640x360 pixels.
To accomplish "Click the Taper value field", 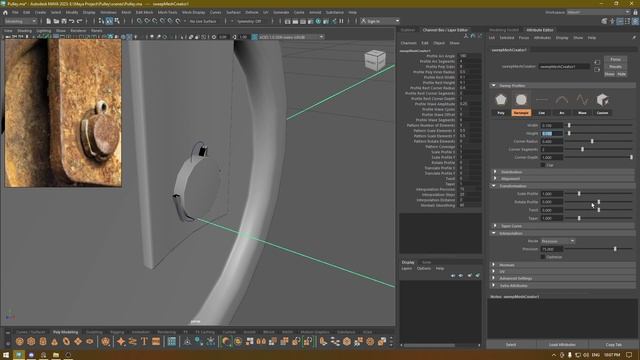I will pos(551,218).
